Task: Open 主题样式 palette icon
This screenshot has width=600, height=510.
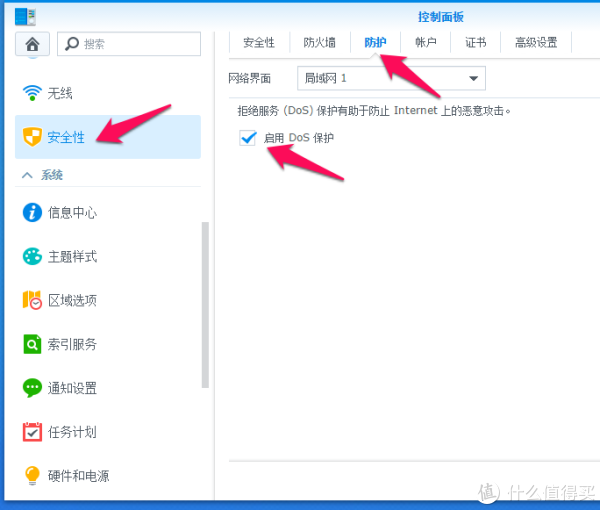Action: pyautogui.click(x=32, y=256)
